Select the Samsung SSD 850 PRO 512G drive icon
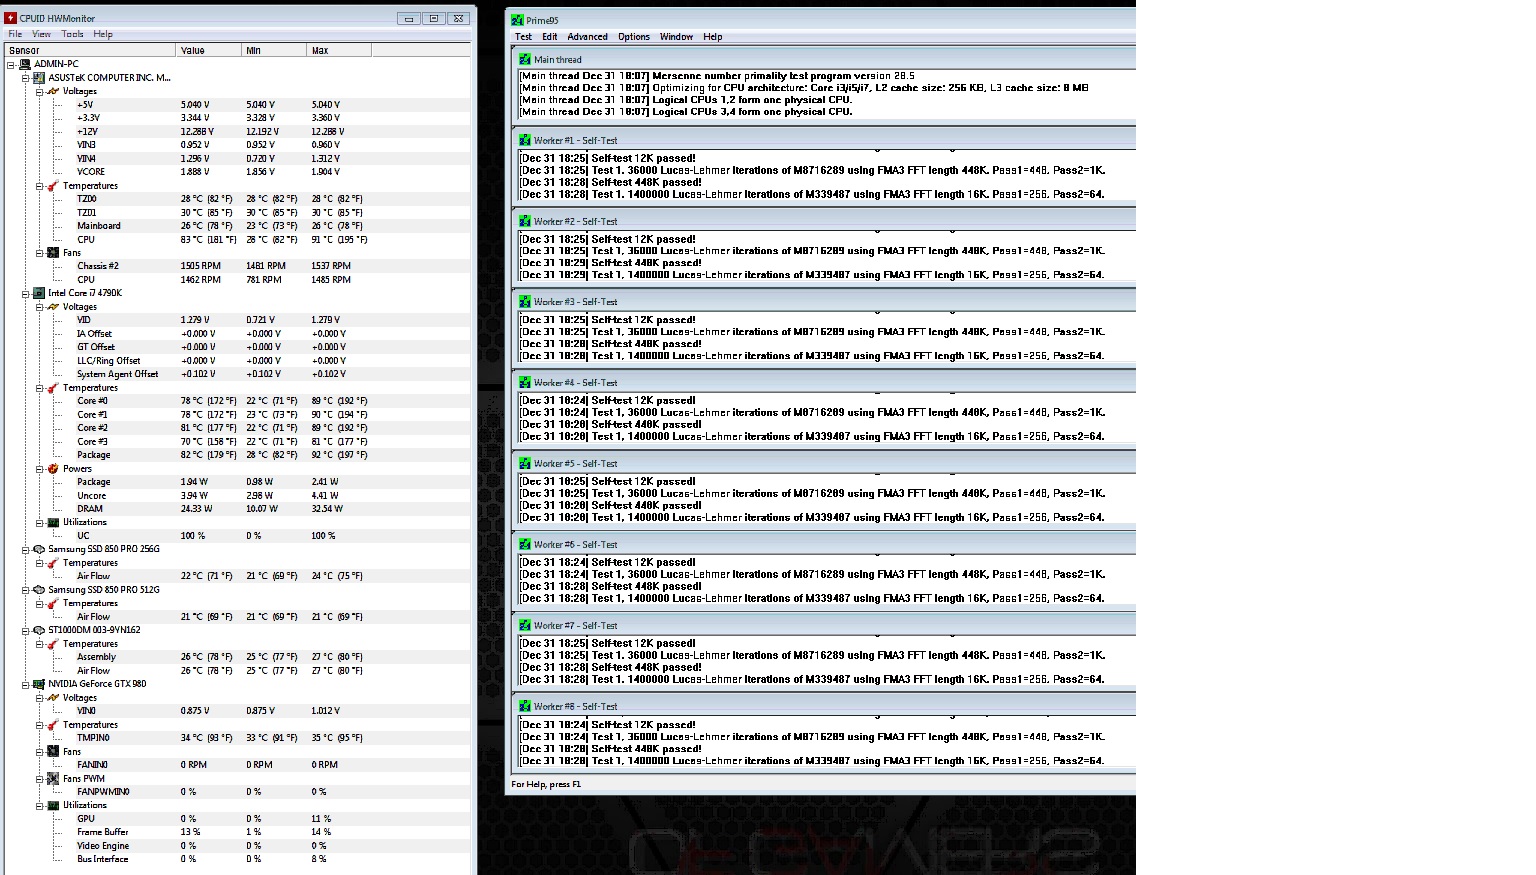The height and width of the screenshot is (875, 1536). pyautogui.click(x=39, y=590)
